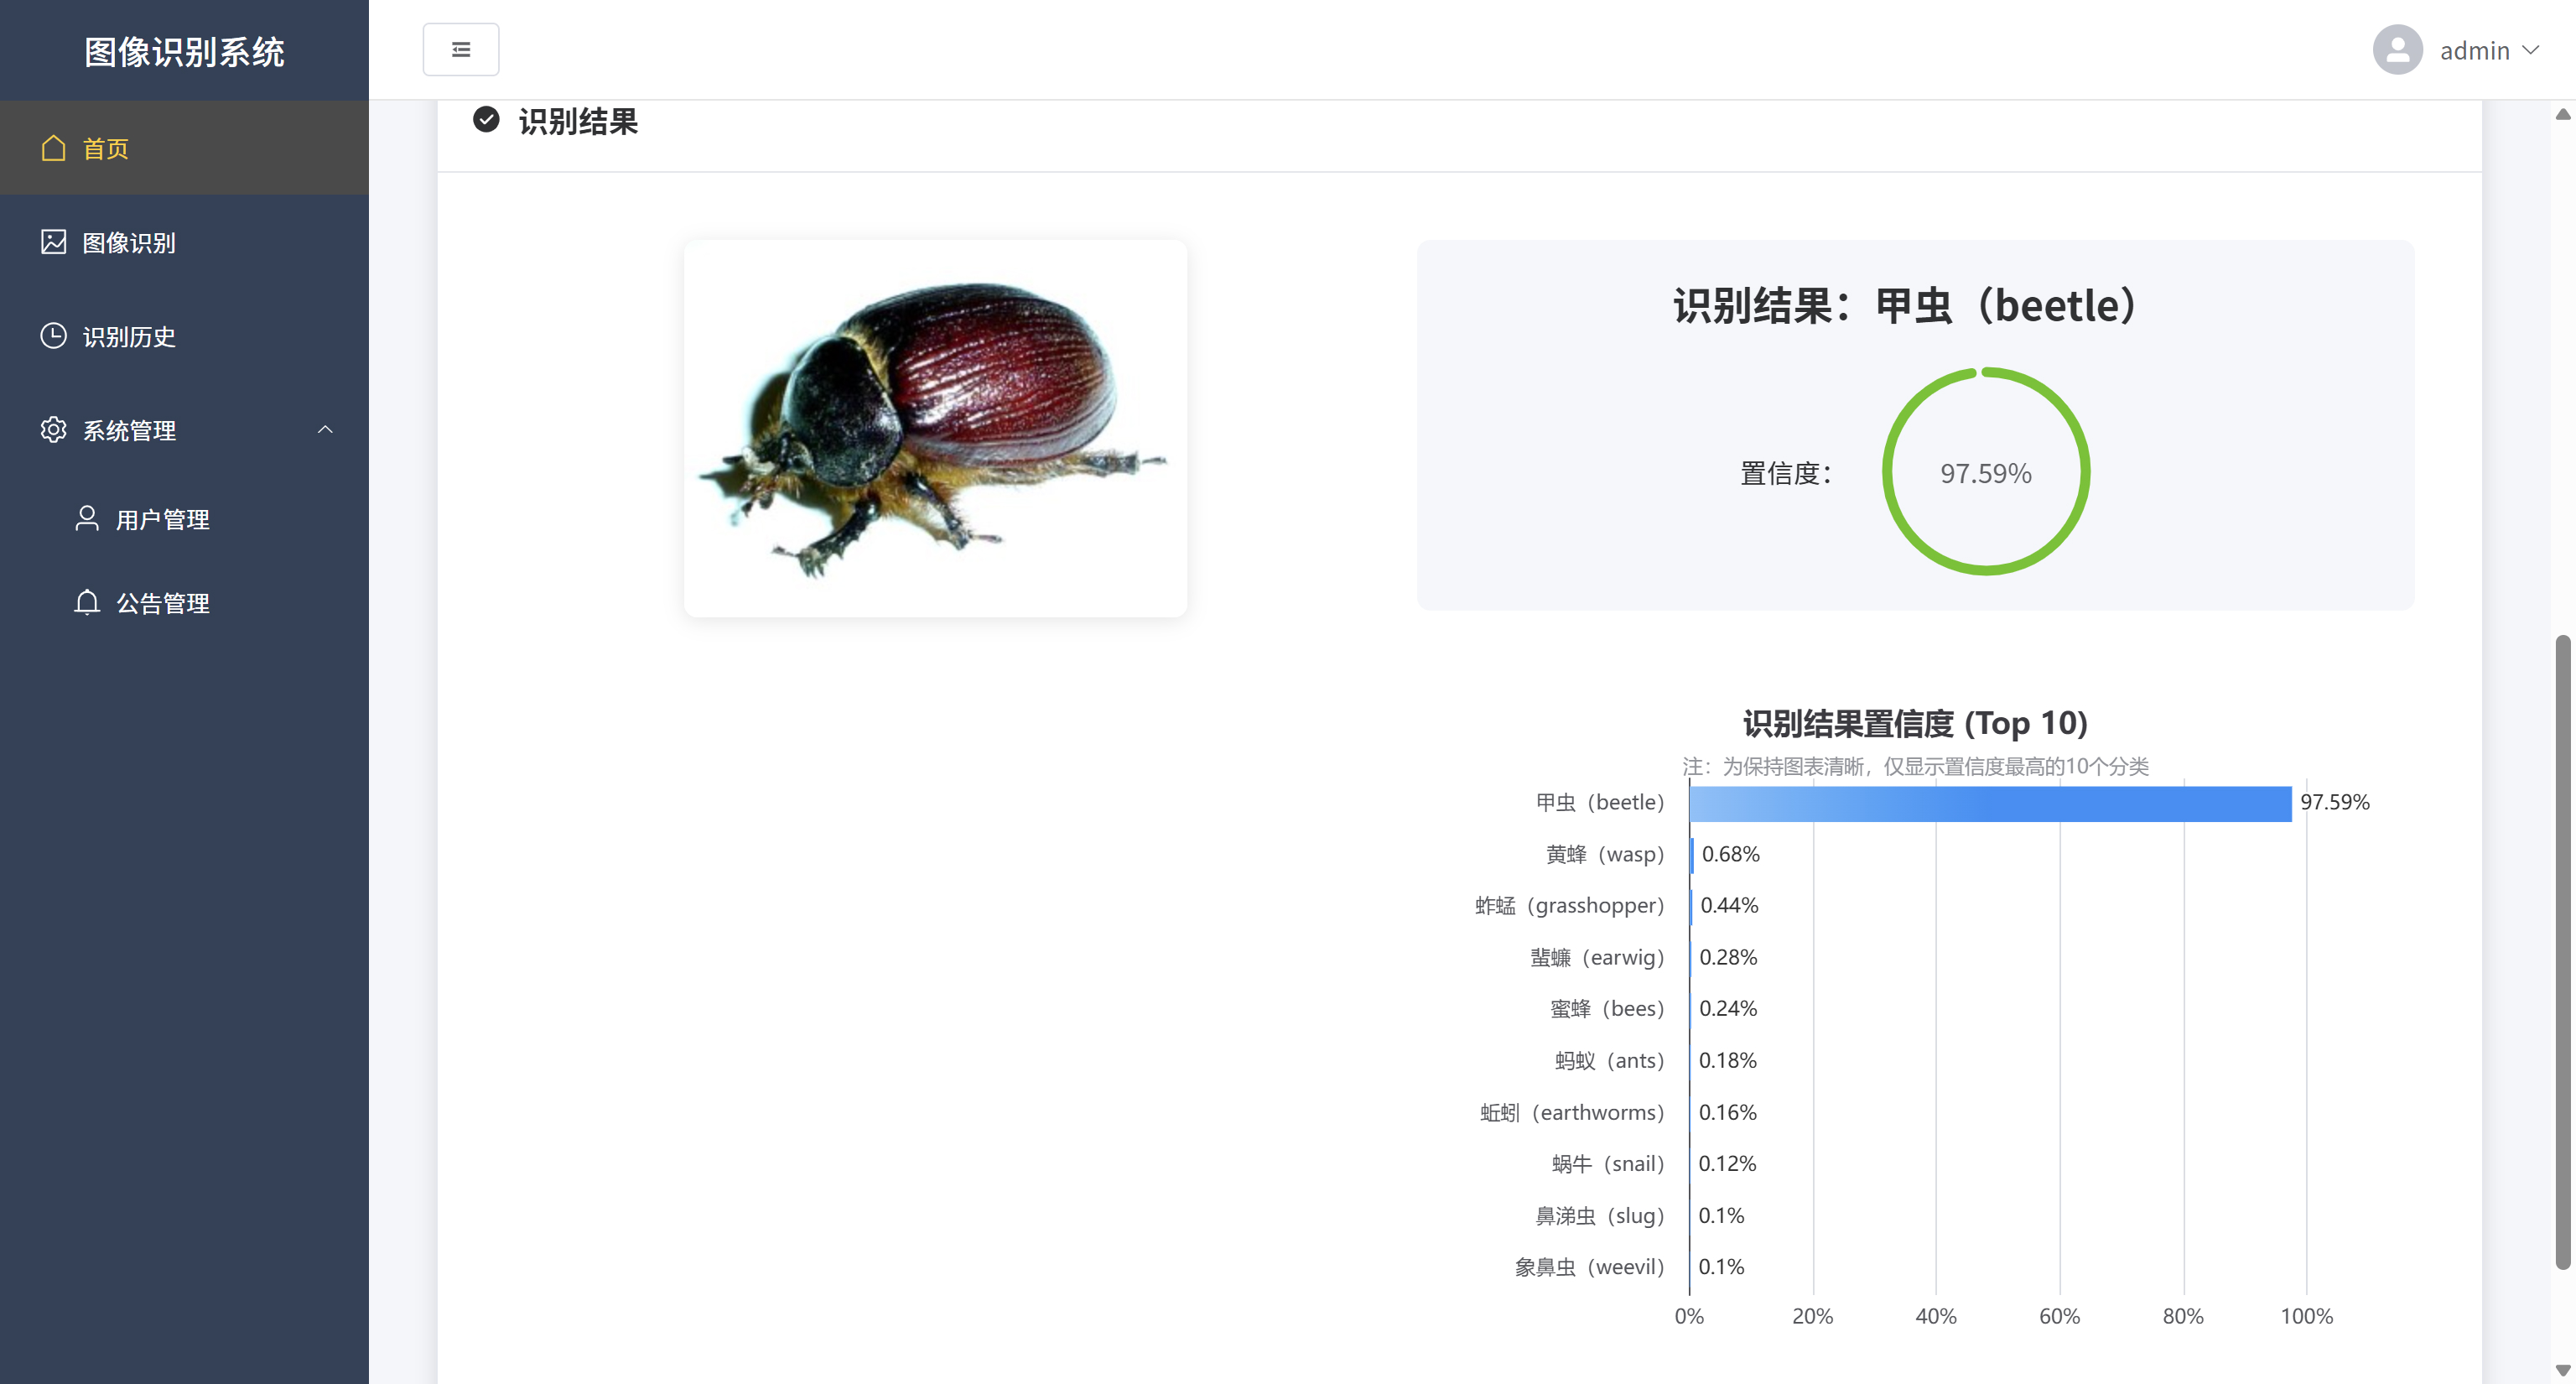Click the blue beetle bar in chart
This screenshot has height=1384, width=2576.
pos(1990,803)
